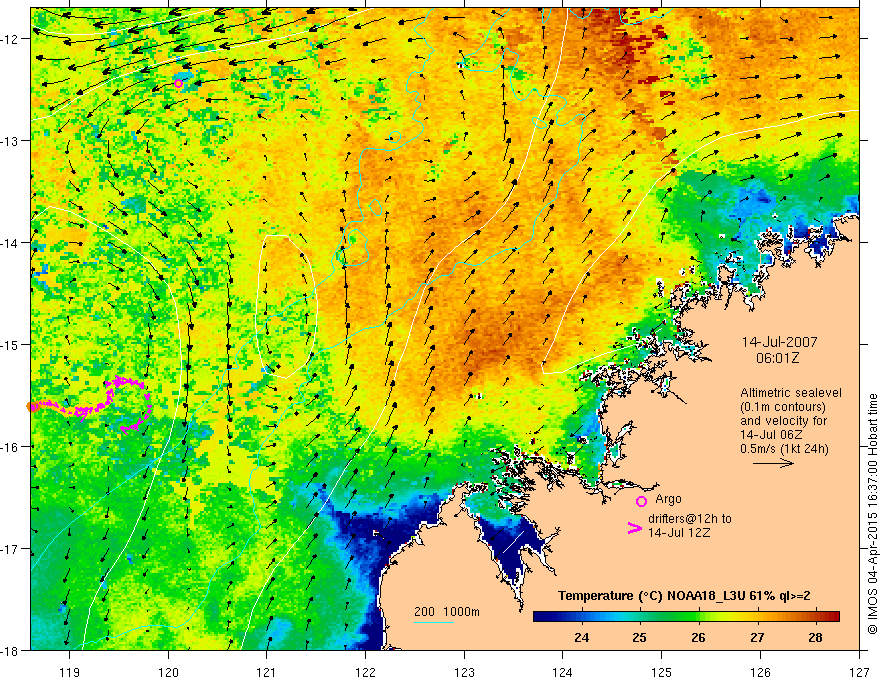Click the closed white sea-level contour oval

pyautogui.click(x=287, y=306)
